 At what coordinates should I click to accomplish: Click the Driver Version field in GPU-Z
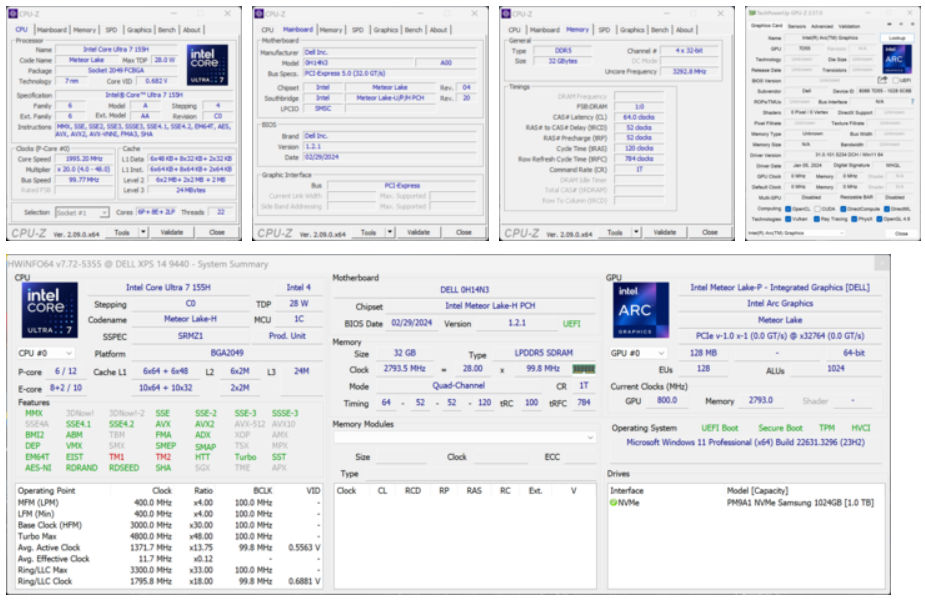(x=849, y=155)
